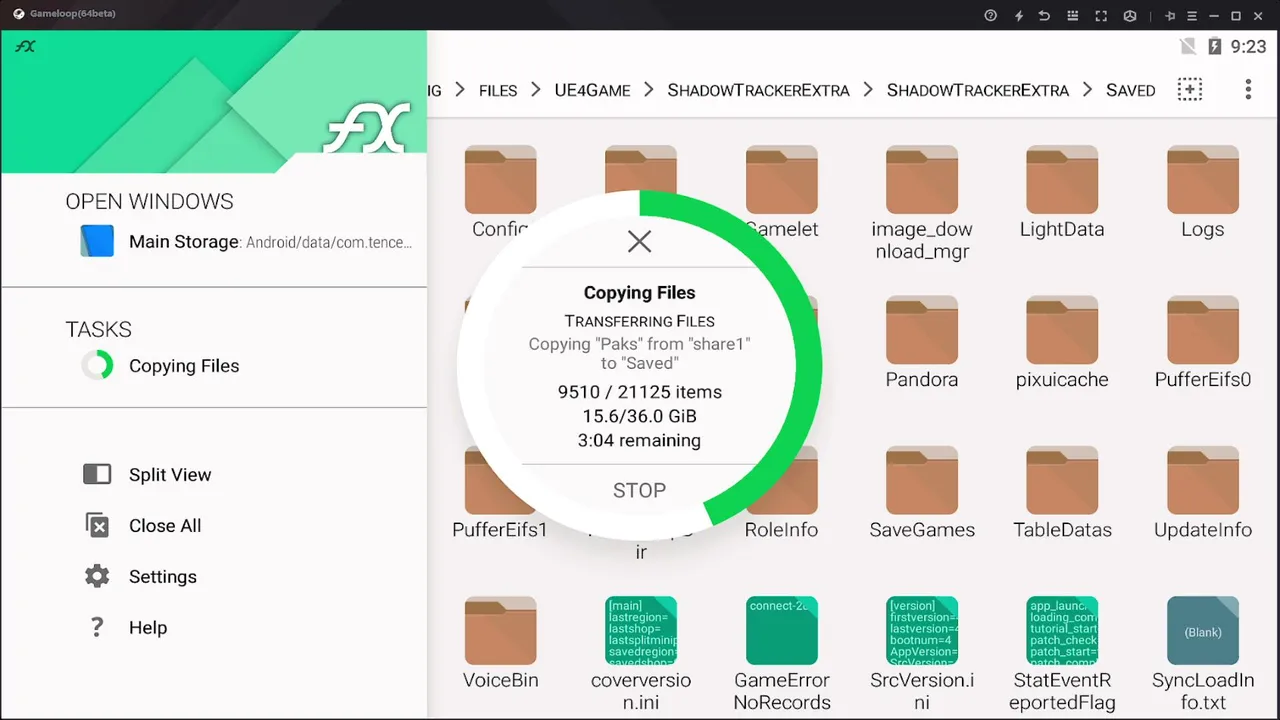Open the three-dot overflow menu
Viewport: 1280px width, 720px height.
(x=1248, y=89)
